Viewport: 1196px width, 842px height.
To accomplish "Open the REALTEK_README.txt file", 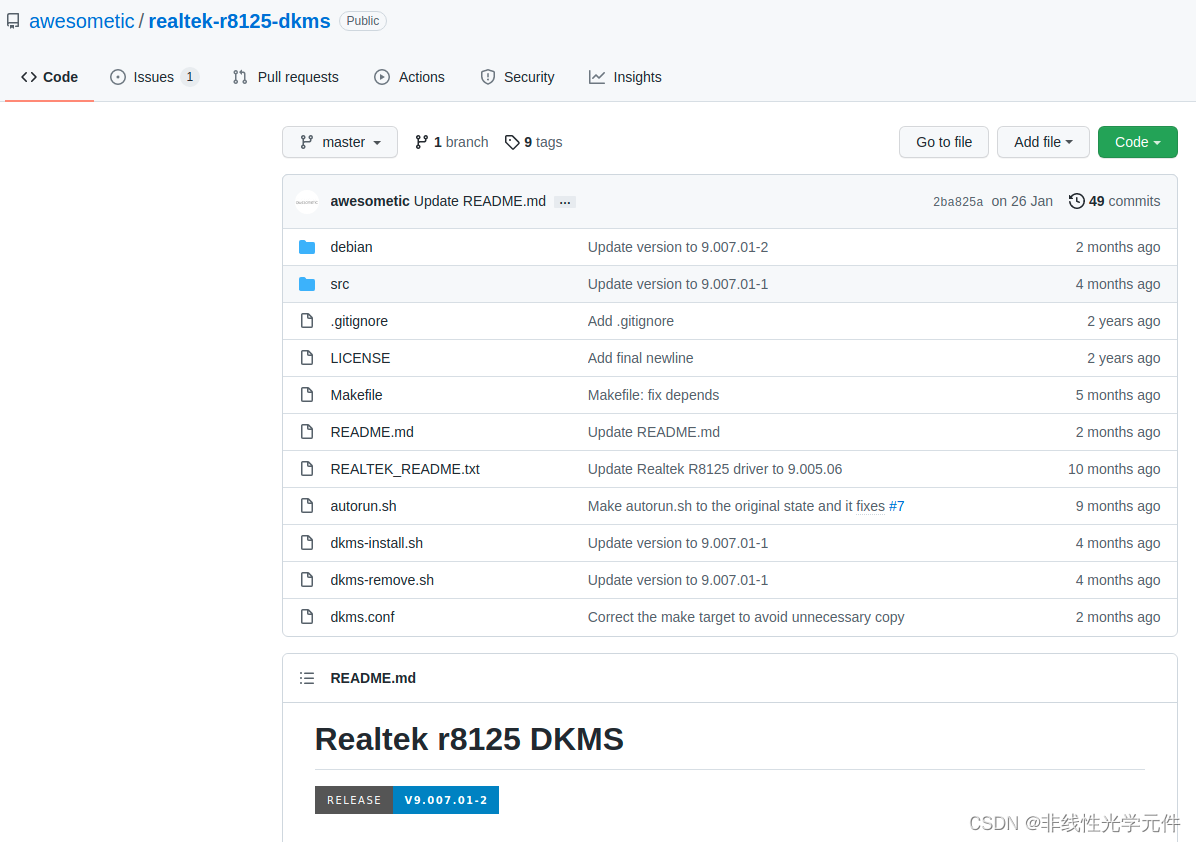I will tap(405, 469).
